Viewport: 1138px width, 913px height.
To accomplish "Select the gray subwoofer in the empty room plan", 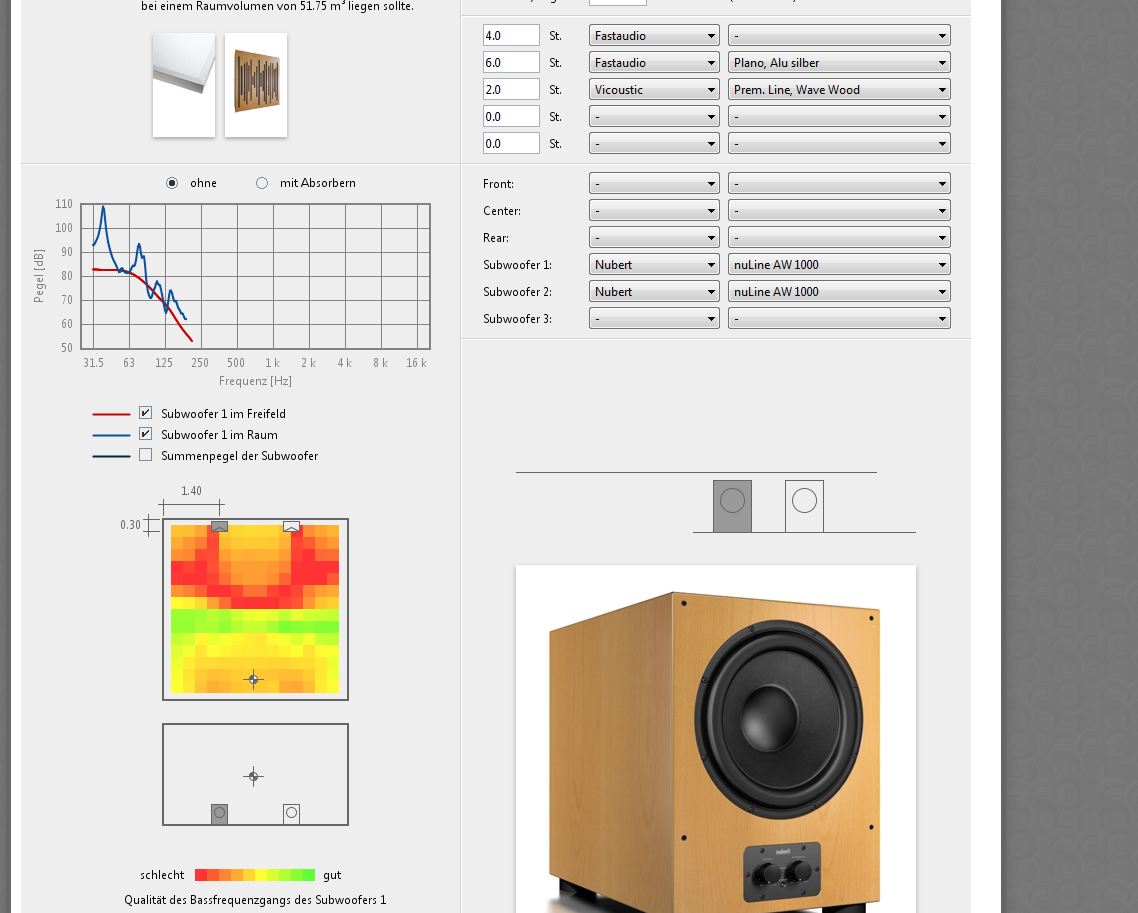I will [220, 814].
